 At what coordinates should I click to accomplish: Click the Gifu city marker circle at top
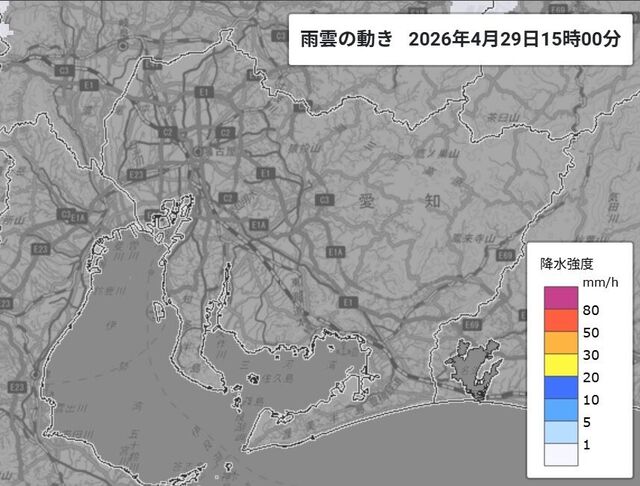coord(123,46)
